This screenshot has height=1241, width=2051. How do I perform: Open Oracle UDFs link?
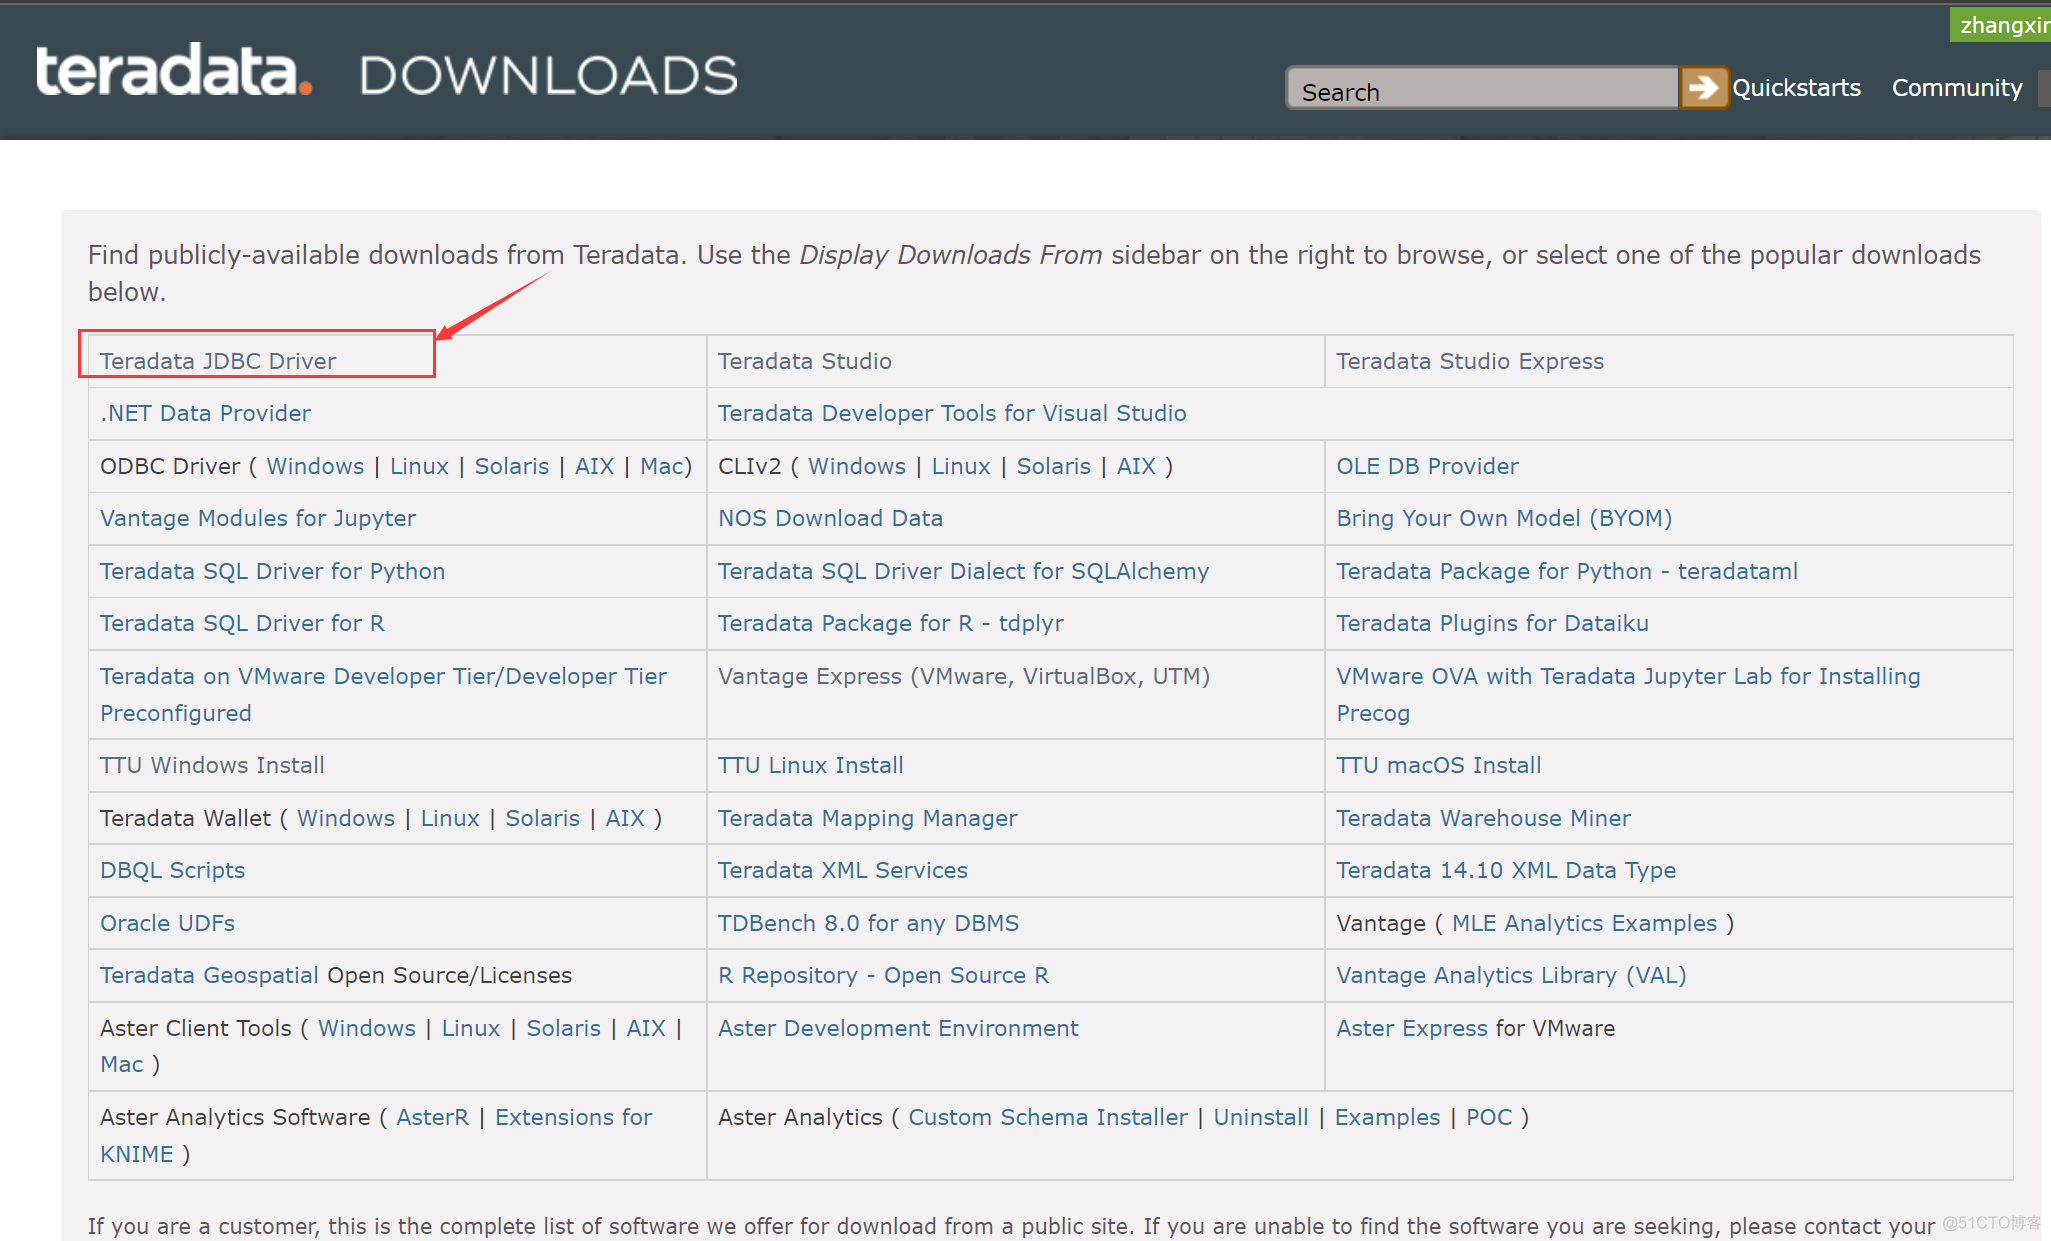point(167,923)
